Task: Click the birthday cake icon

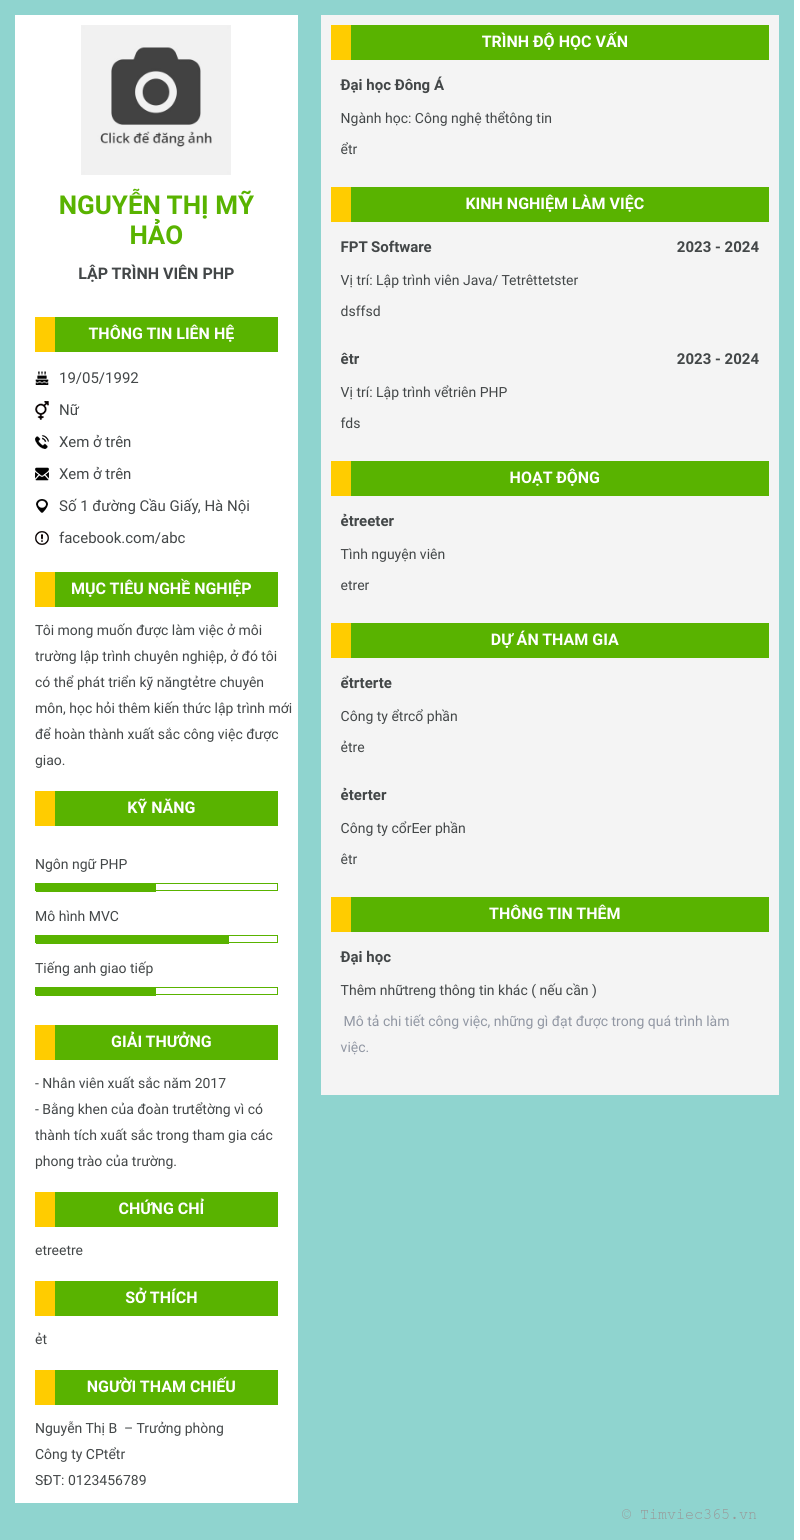Action: [x=42, y=378]
